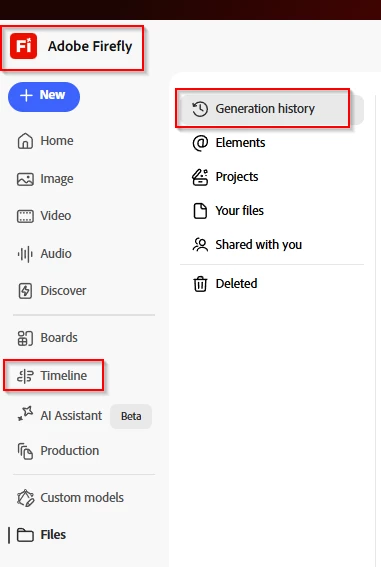The image size is (381, 567).
Task: Open the Custom models label
Action: [82, 498]
